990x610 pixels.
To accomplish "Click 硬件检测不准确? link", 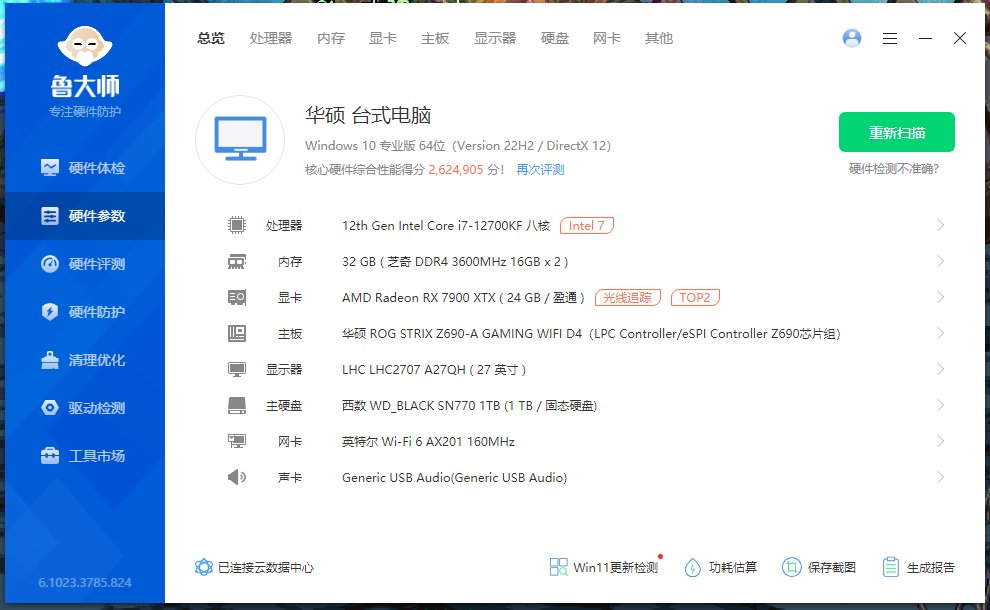I will 893,169.
